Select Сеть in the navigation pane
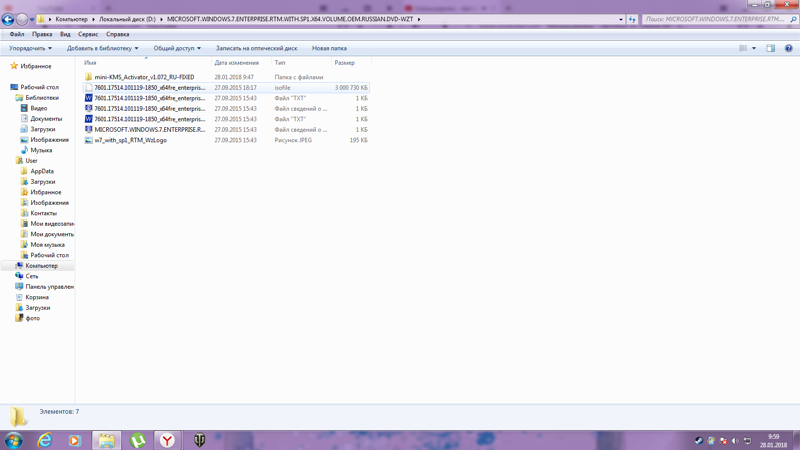 pos(32,276)
